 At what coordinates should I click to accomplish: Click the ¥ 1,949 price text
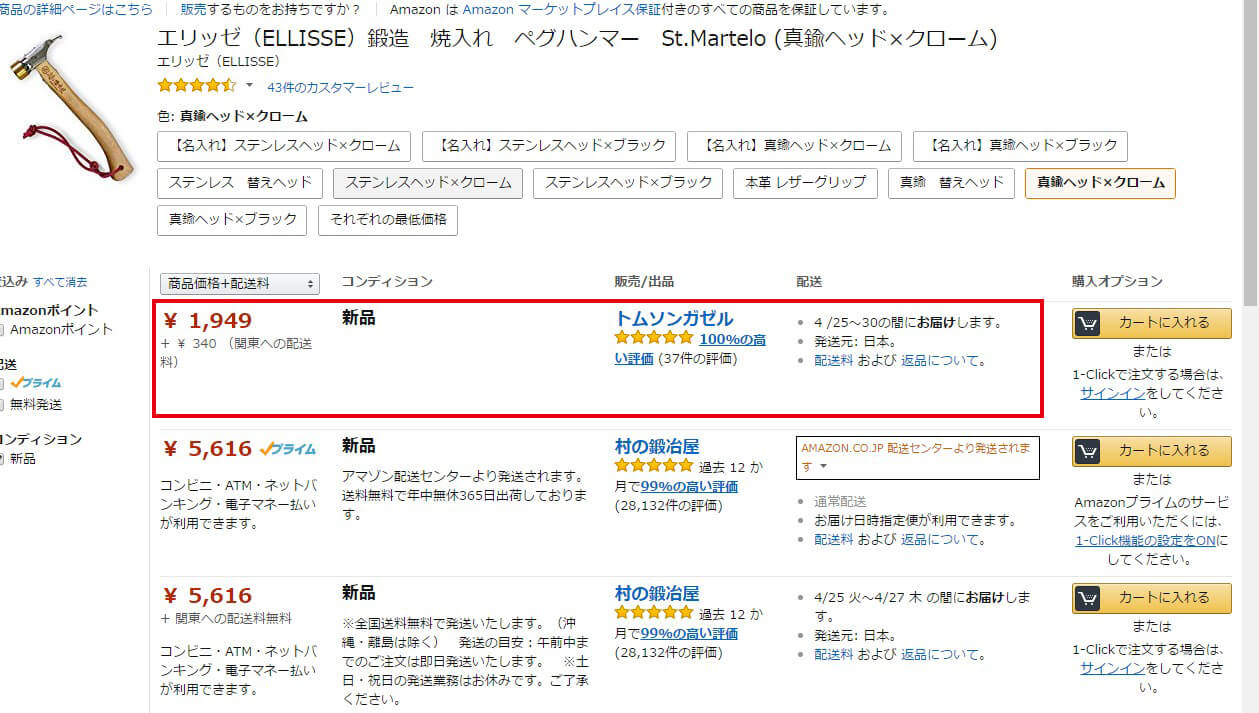click(207, 320)
